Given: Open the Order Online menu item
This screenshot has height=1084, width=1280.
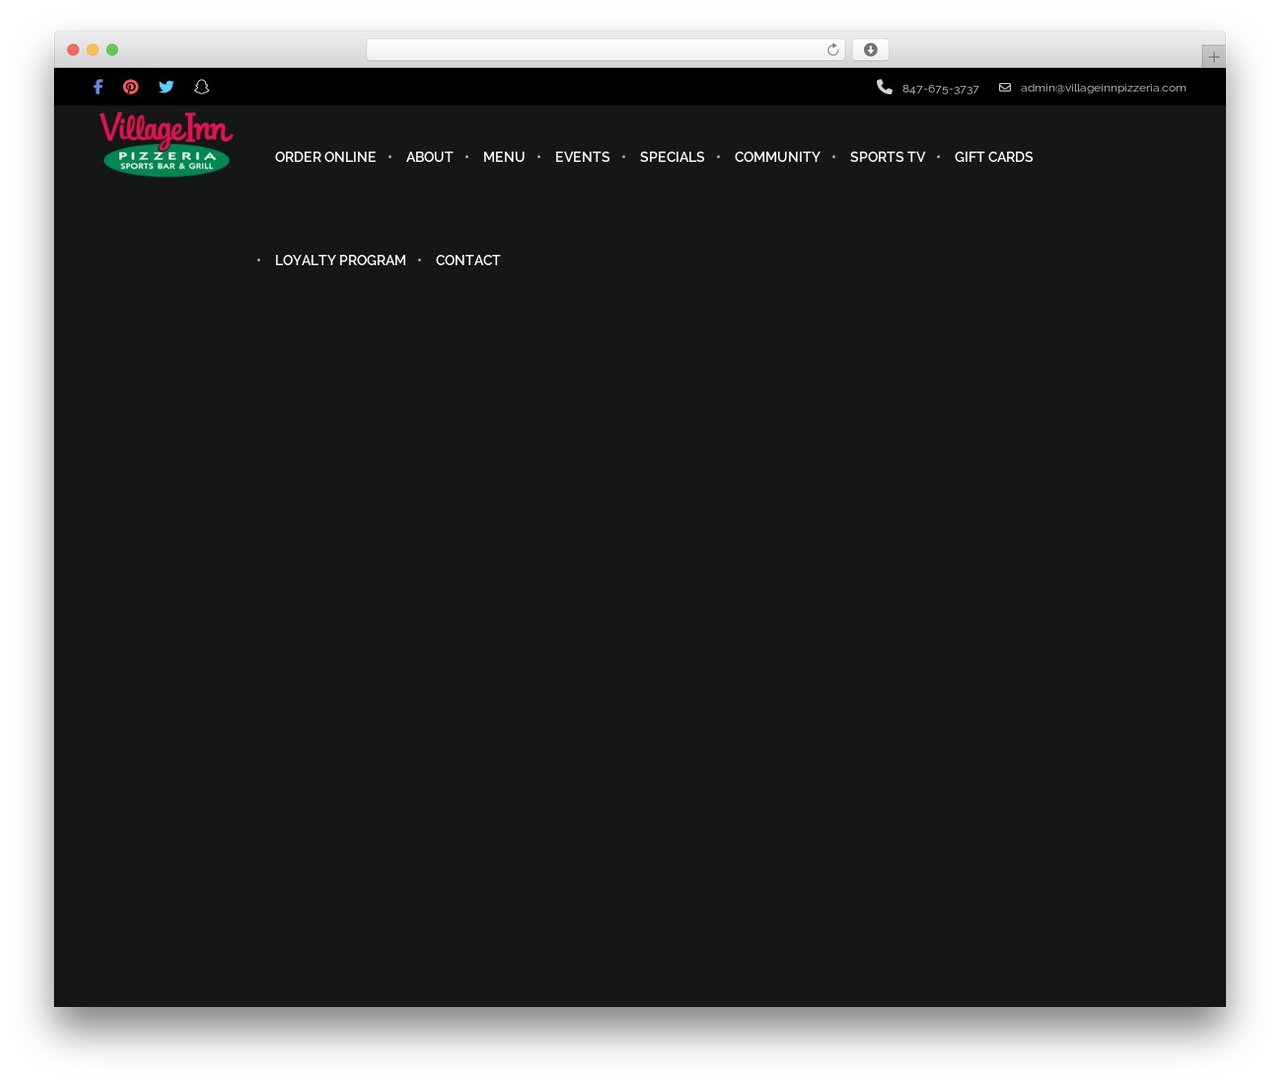Looking at the screenshot, I should pos(325,157).
